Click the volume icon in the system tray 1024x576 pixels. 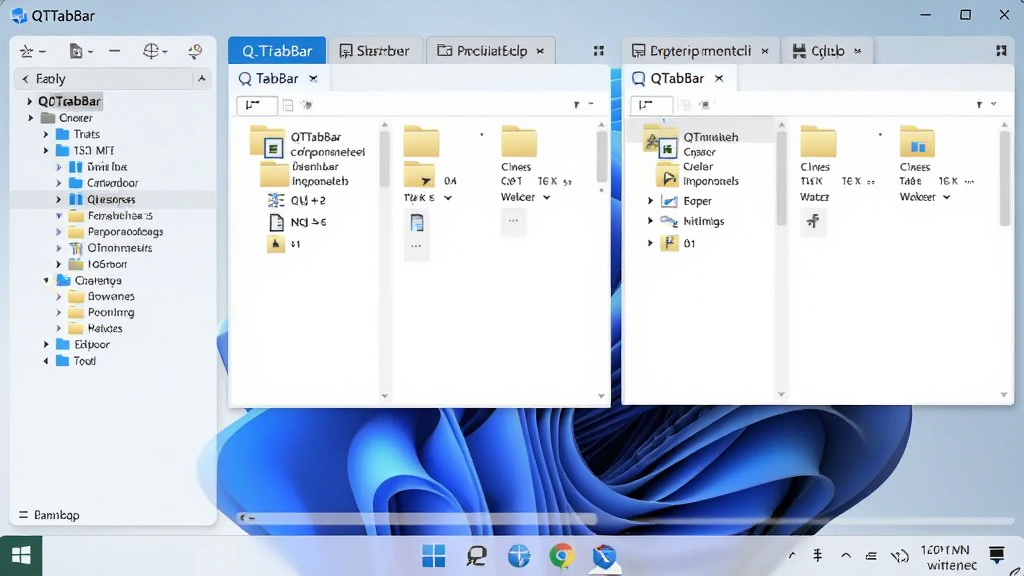pyautogui.click(x=900, y=556)
